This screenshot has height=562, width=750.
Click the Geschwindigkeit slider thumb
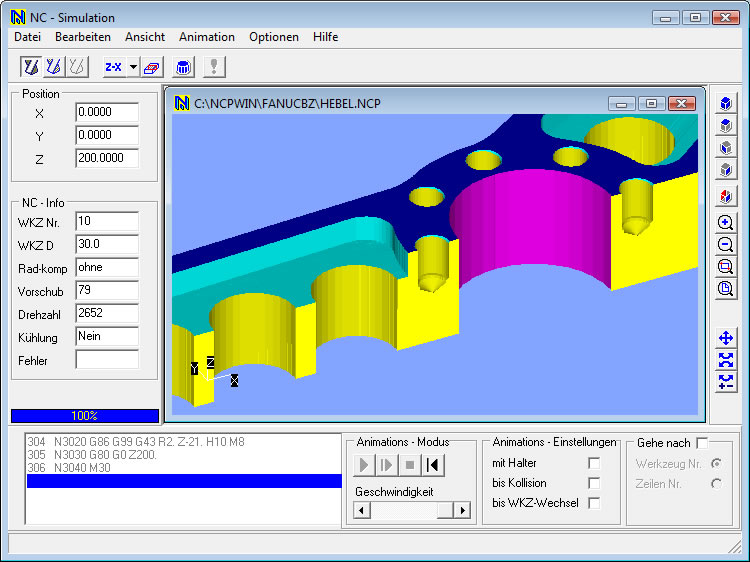pos(445,510)
